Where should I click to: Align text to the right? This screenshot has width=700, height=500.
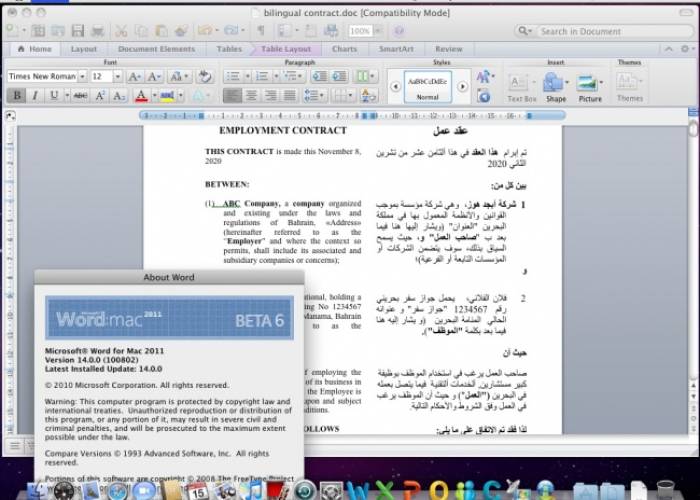[x=271, y=96]
